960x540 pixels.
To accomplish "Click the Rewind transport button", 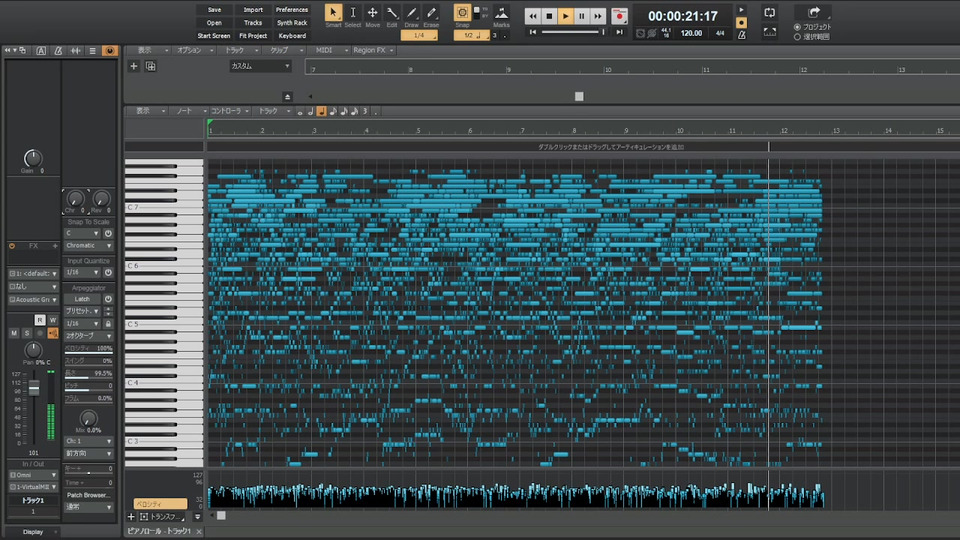I will point(532,16).
